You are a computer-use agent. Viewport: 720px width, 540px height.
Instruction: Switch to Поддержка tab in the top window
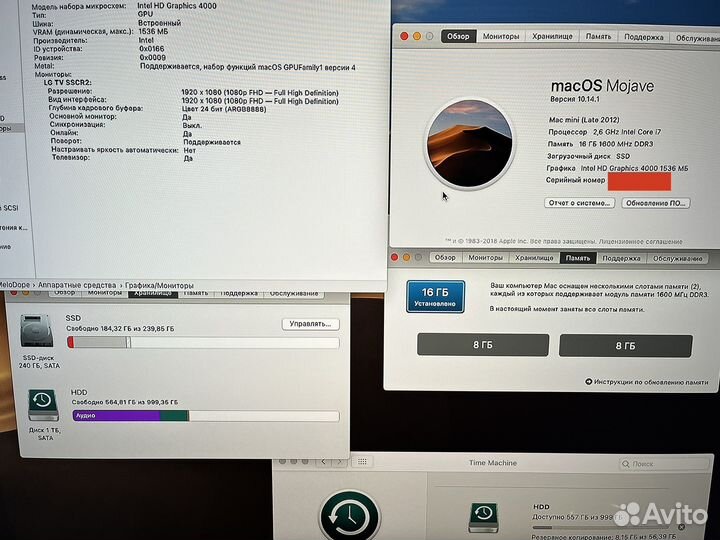644,37
